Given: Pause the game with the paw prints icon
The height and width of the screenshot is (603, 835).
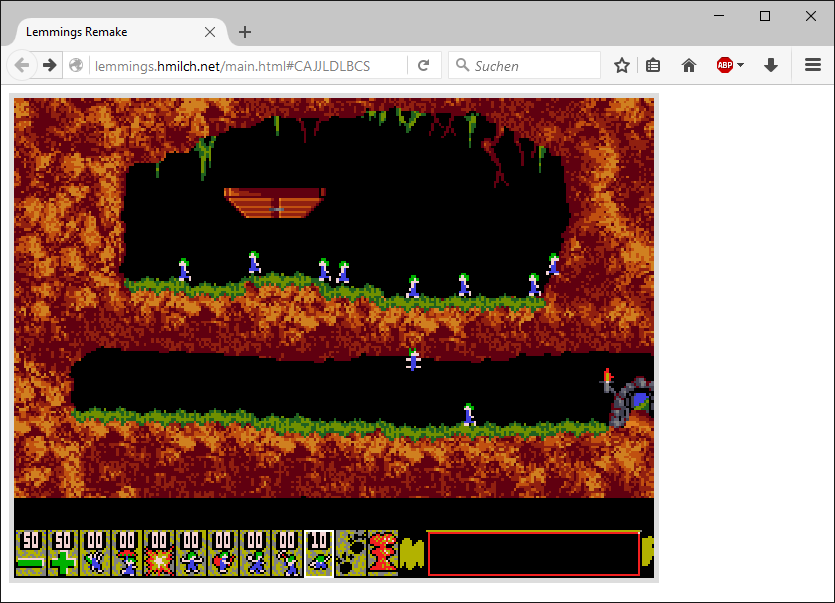Looking at the screenshot, I should click(x=350, y=553).
